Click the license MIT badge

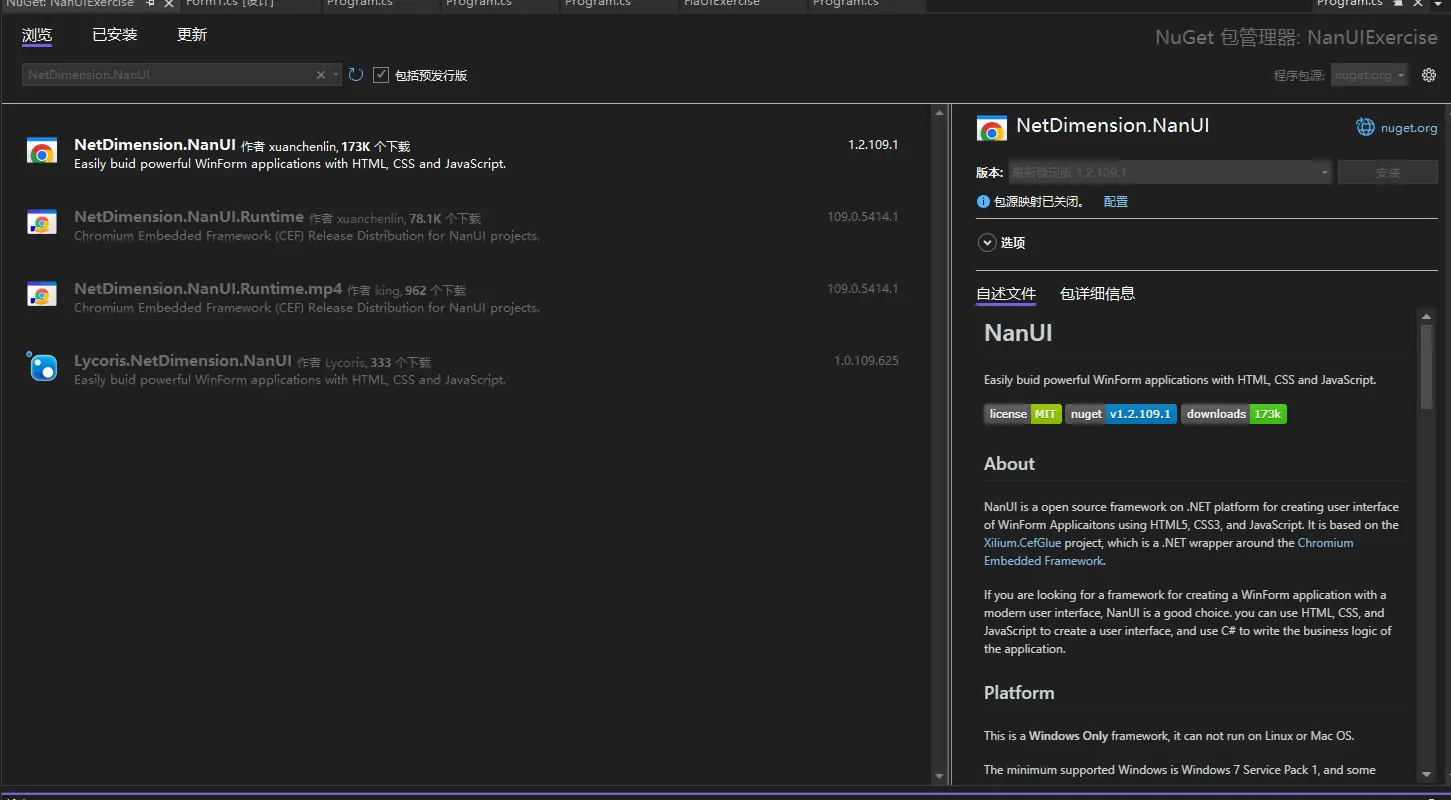tap(1022, 414)
